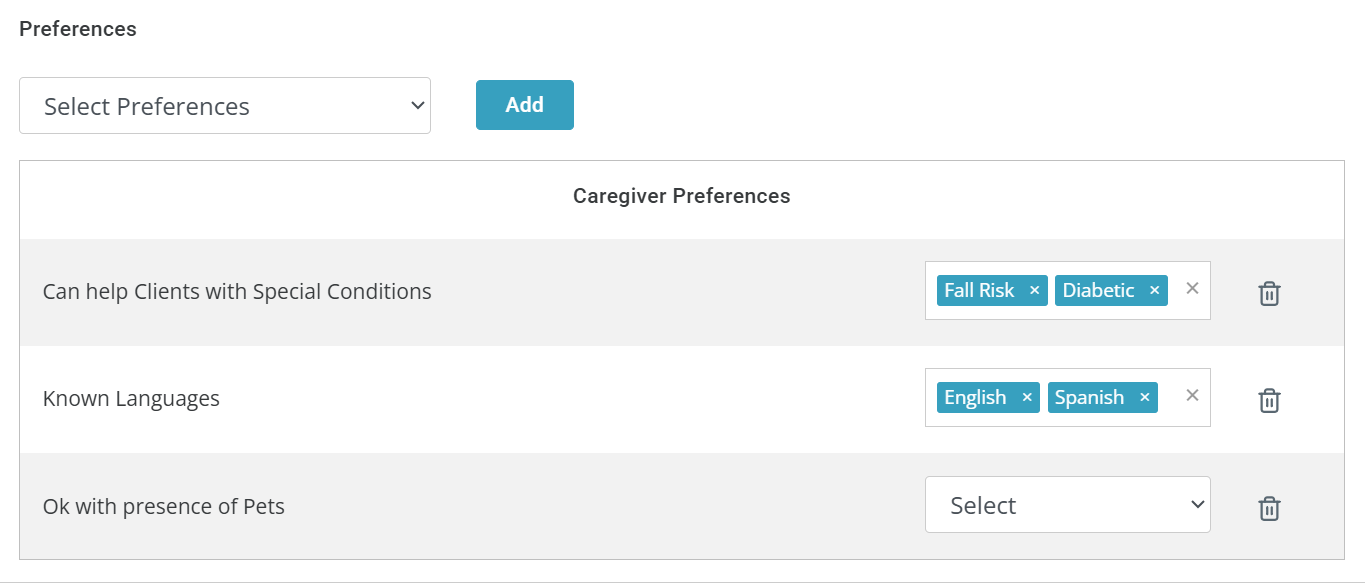Select the Fall Risk tag label
This screenshot has width=1365, height=585.
[x=979, y=290]
